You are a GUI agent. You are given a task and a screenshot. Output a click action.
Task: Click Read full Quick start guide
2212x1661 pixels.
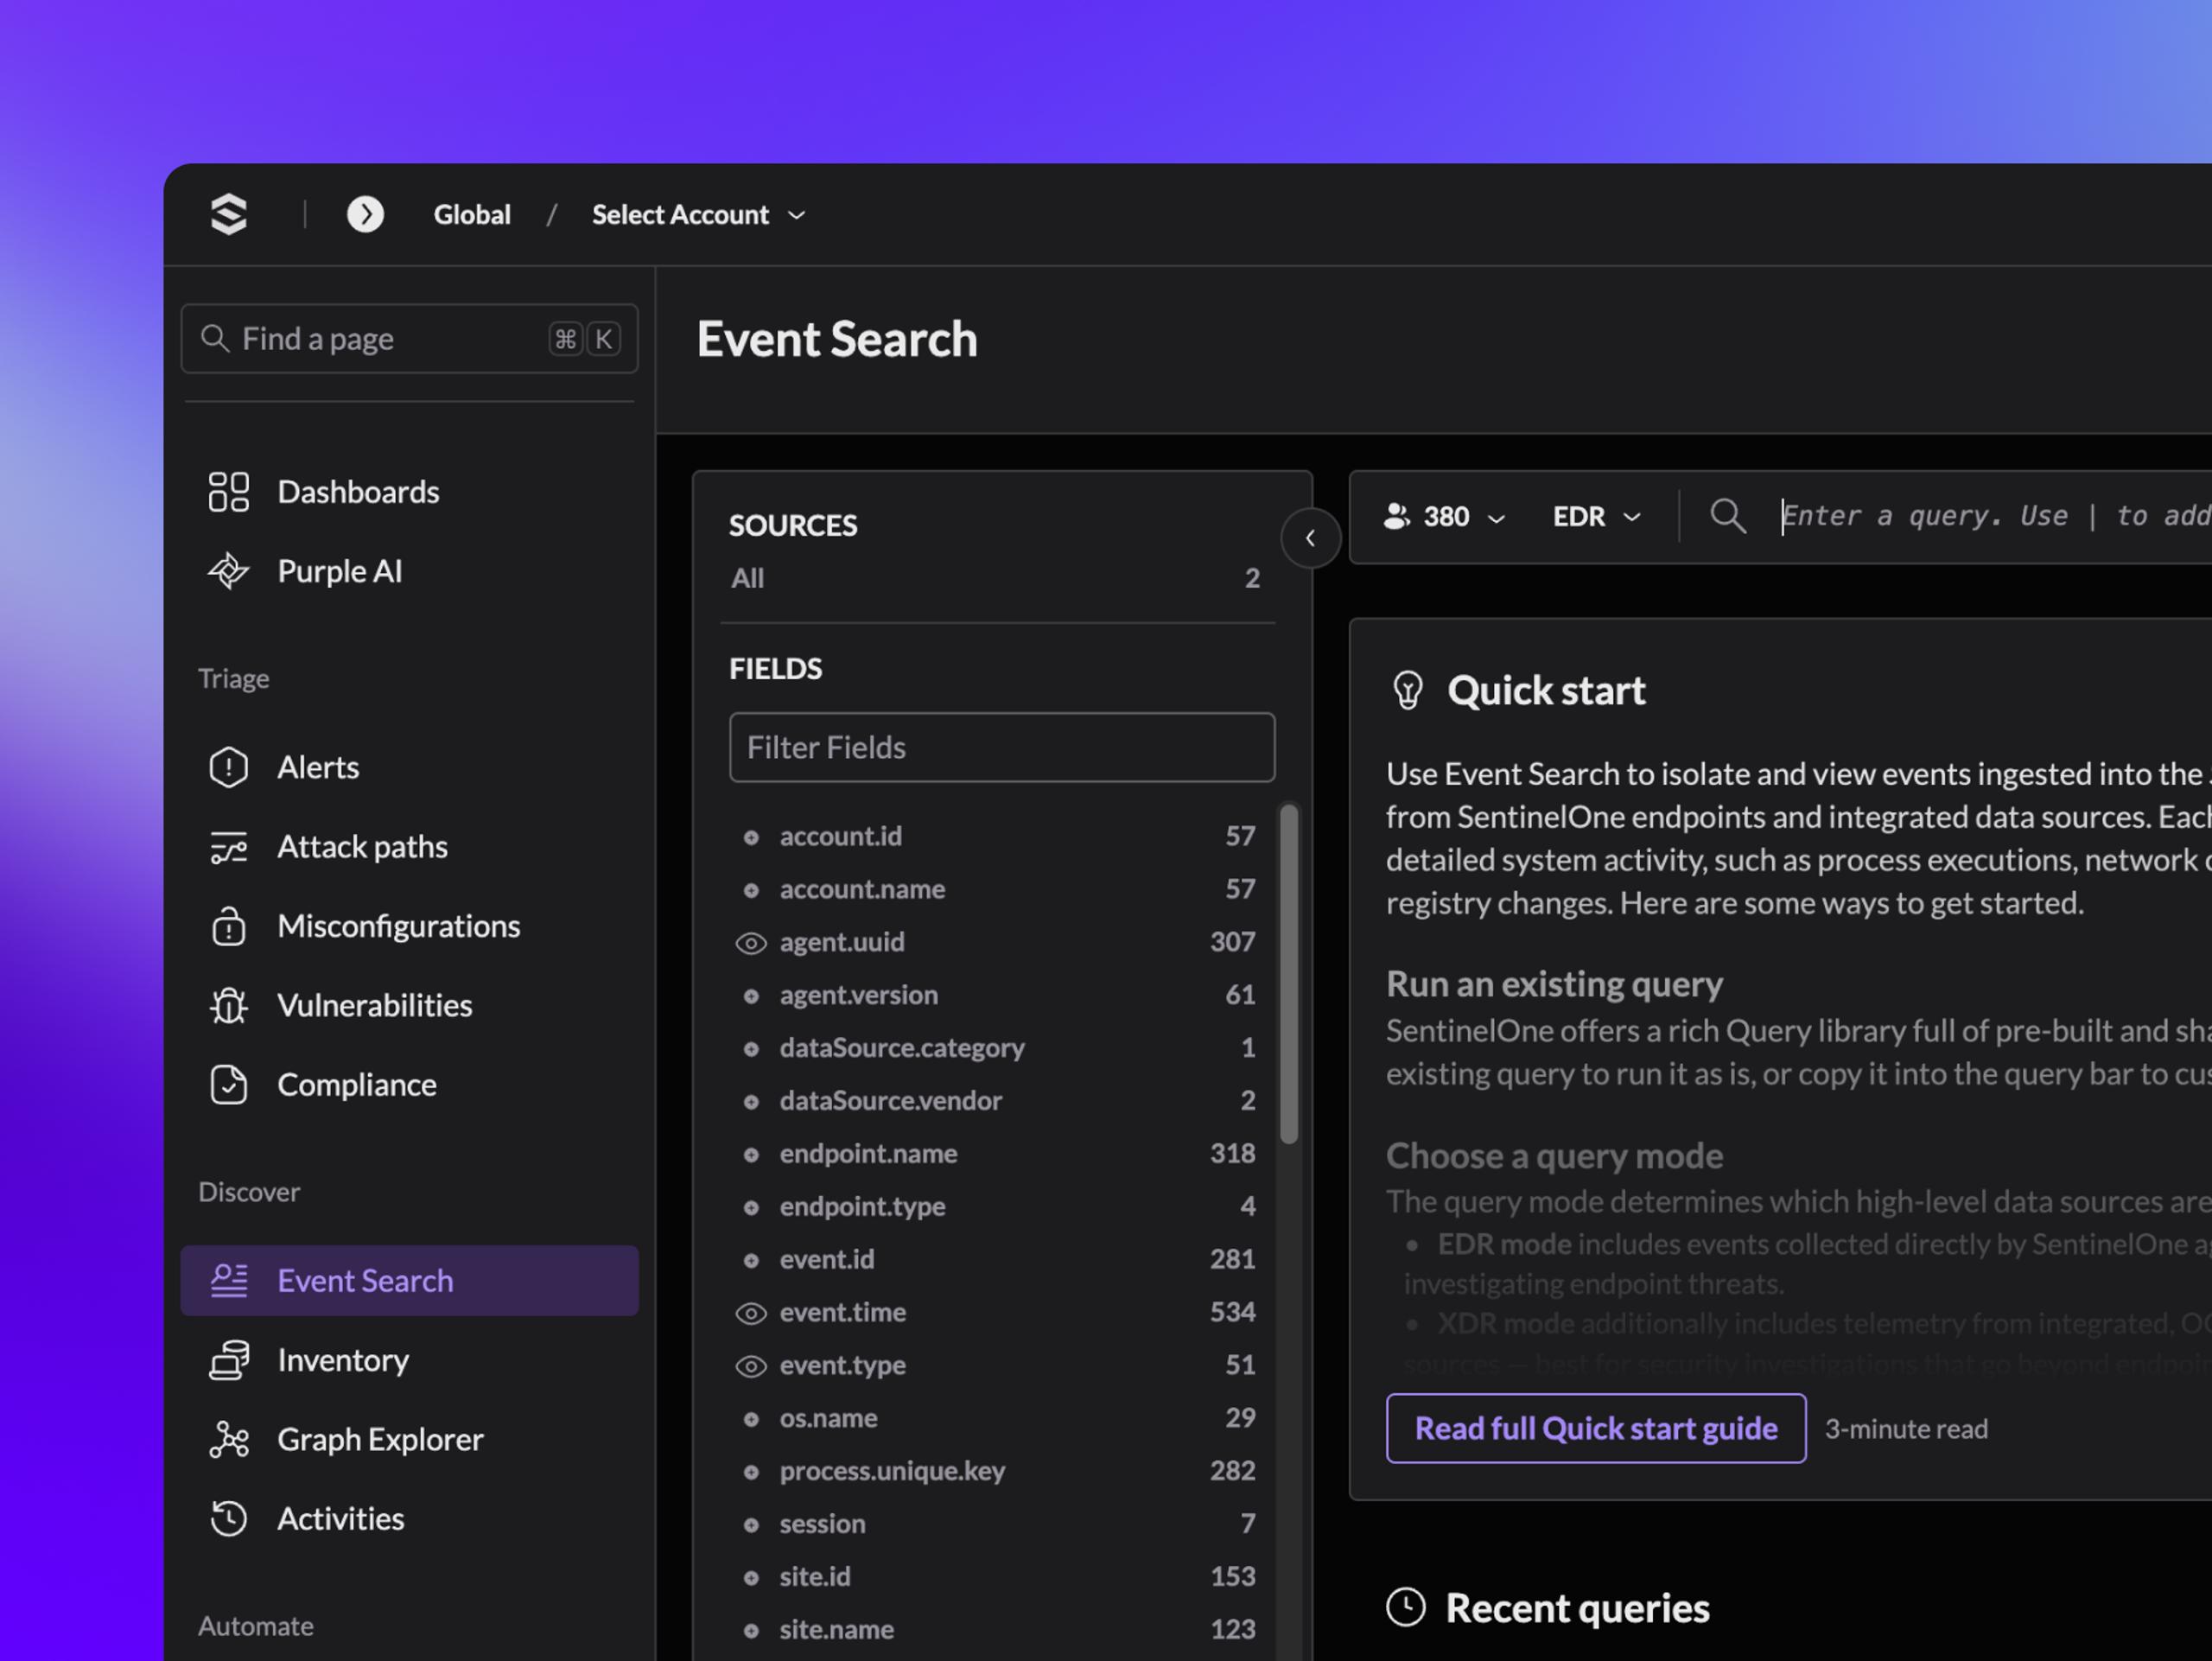1596,1429
